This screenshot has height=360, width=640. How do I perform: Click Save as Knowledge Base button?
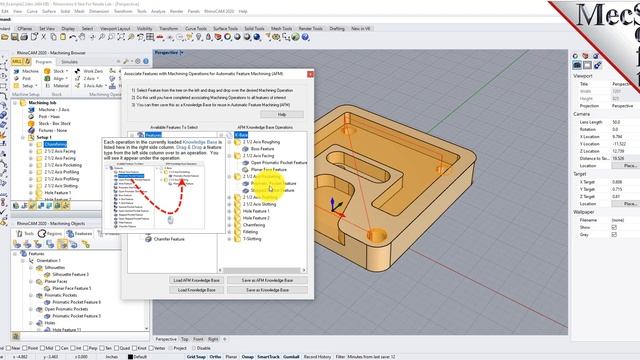(267, 290)
